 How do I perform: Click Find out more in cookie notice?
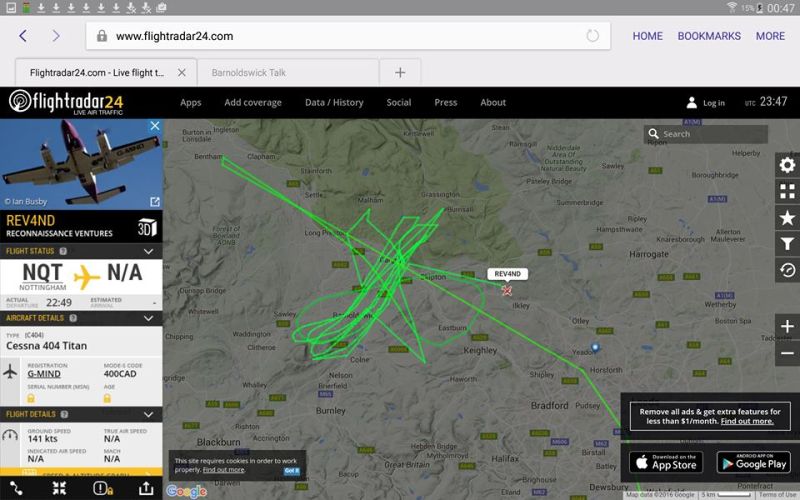coord(223,470)
